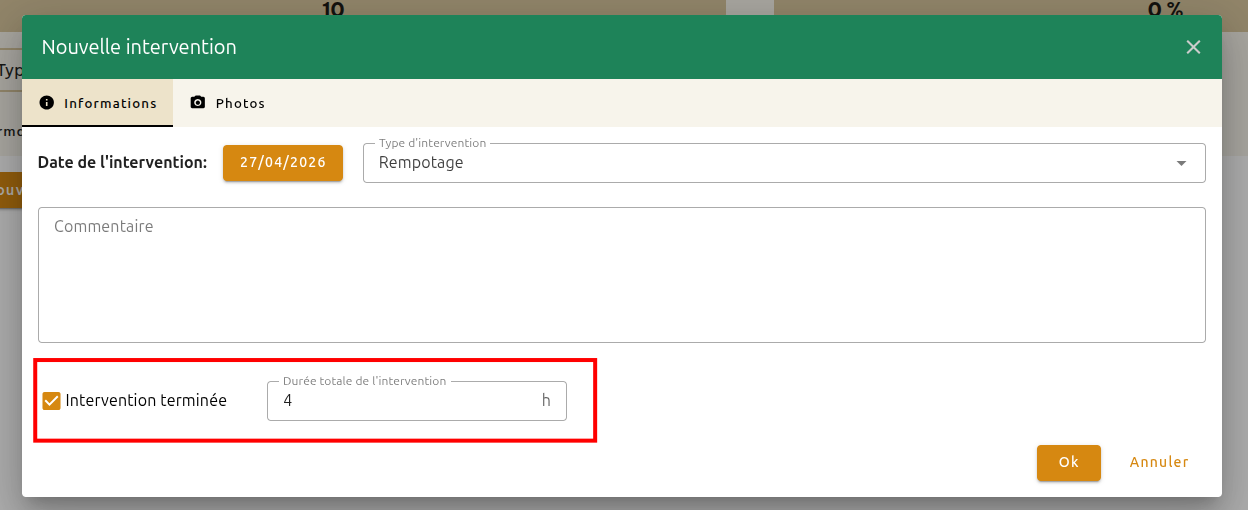Switch to the Informations tab

(x=98, y=103)
